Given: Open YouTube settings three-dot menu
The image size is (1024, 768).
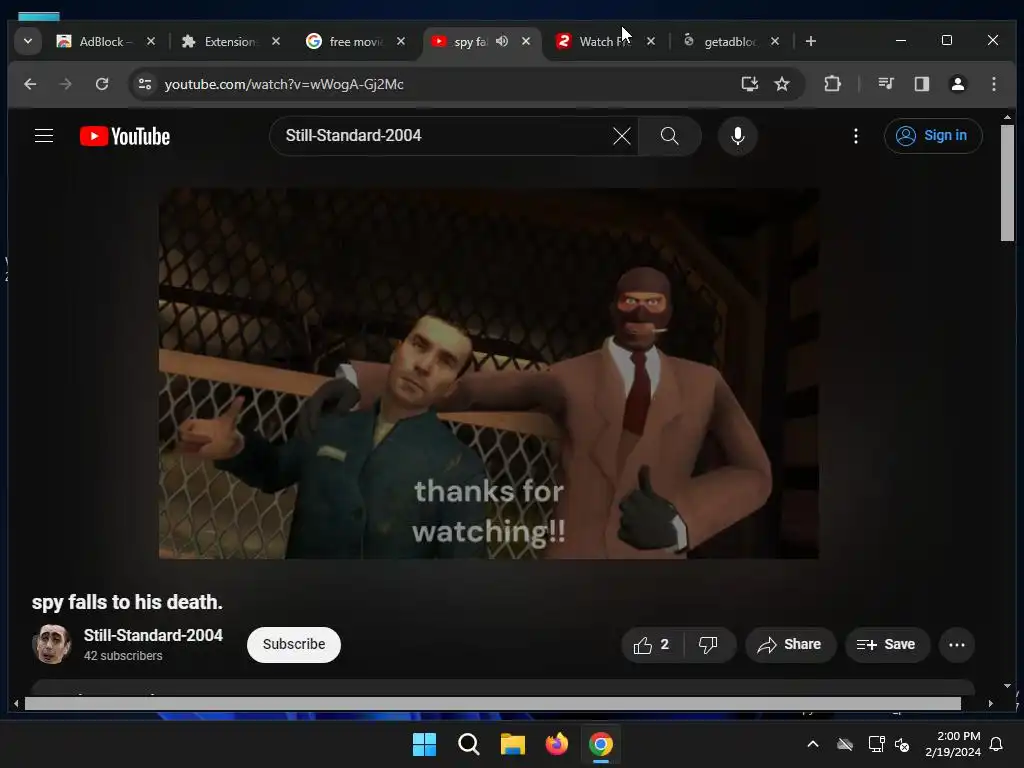Looking at the screenshot, I should (x=856, y=136).
